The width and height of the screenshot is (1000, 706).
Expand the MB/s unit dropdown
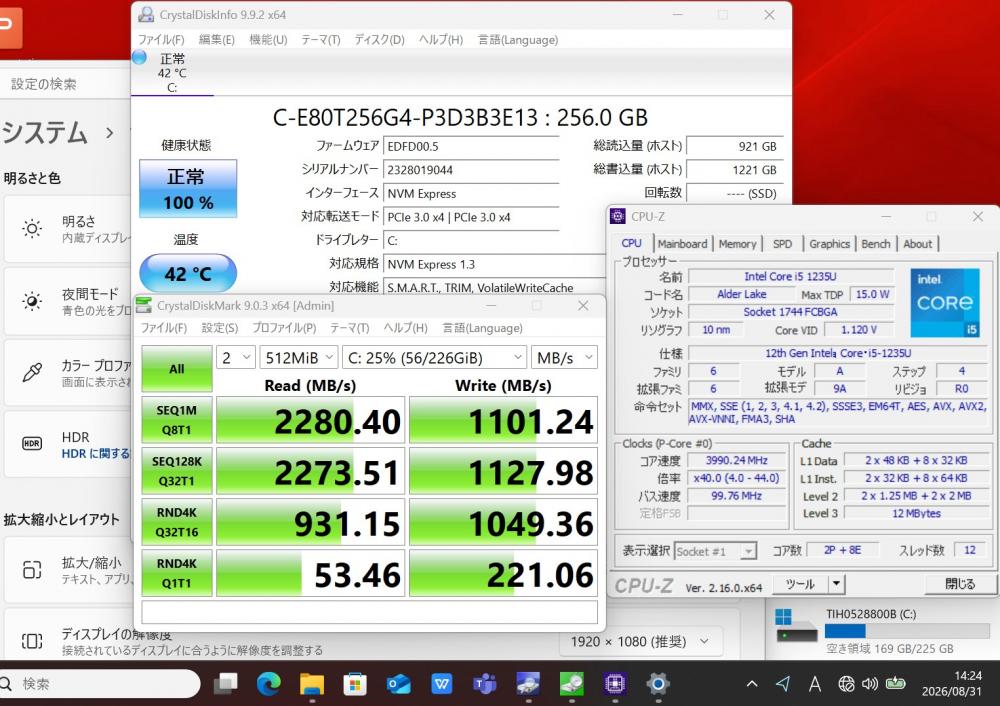click(564, 358)
